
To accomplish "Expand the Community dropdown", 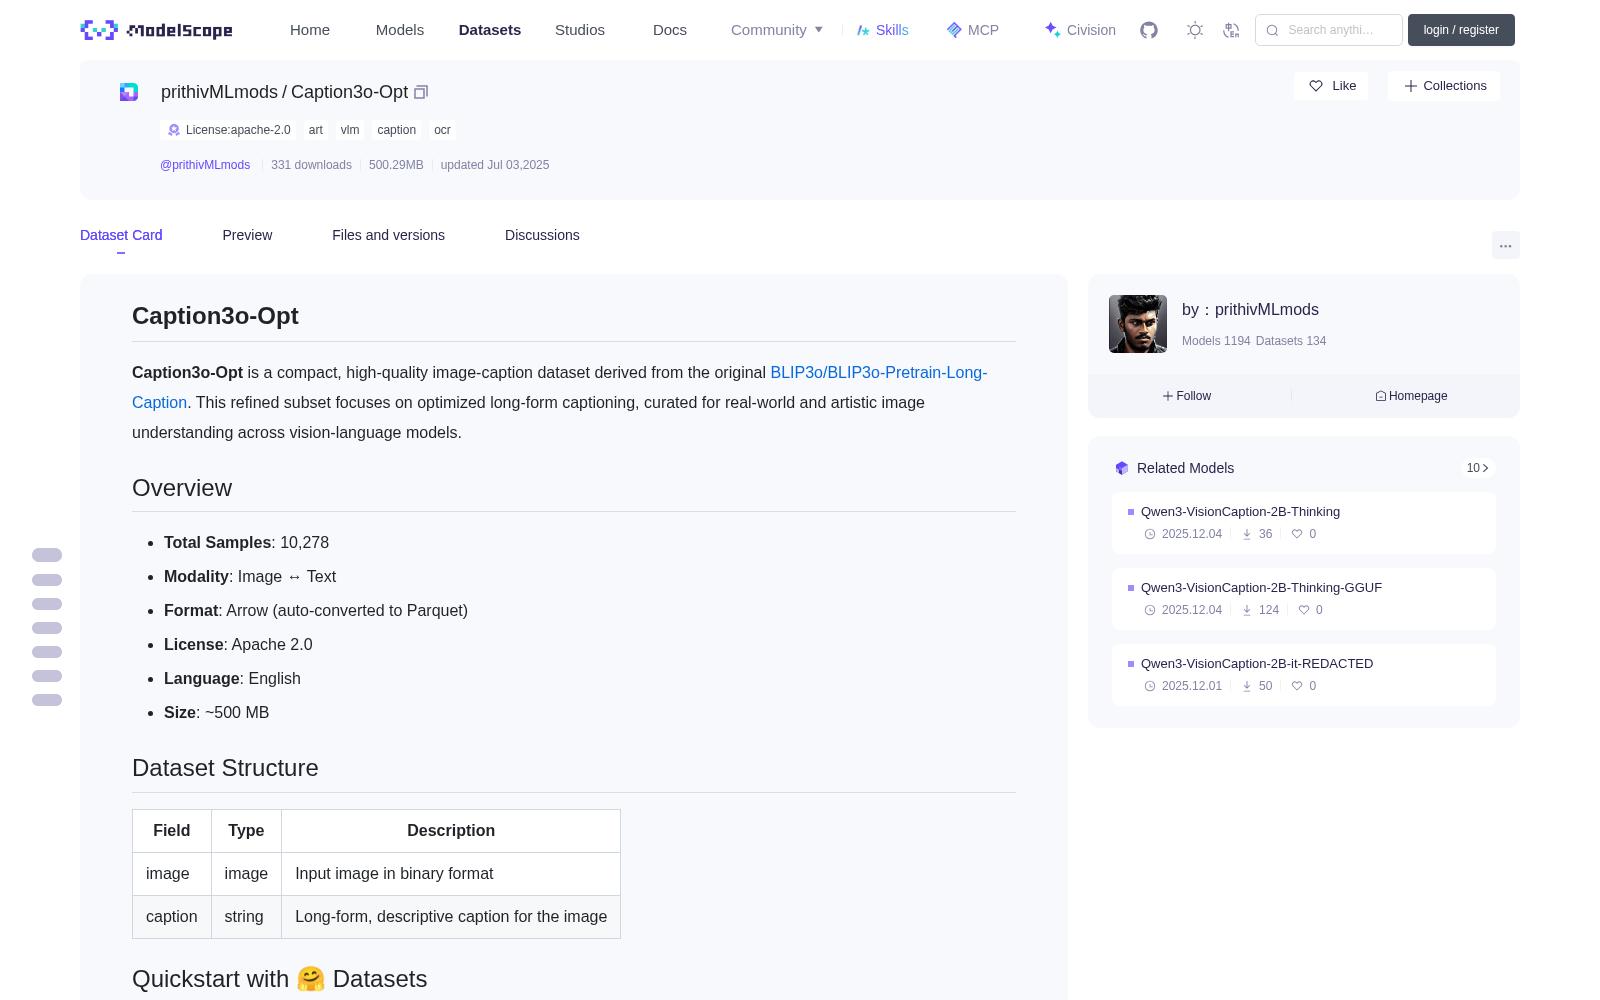I will [x=777, y=30].
